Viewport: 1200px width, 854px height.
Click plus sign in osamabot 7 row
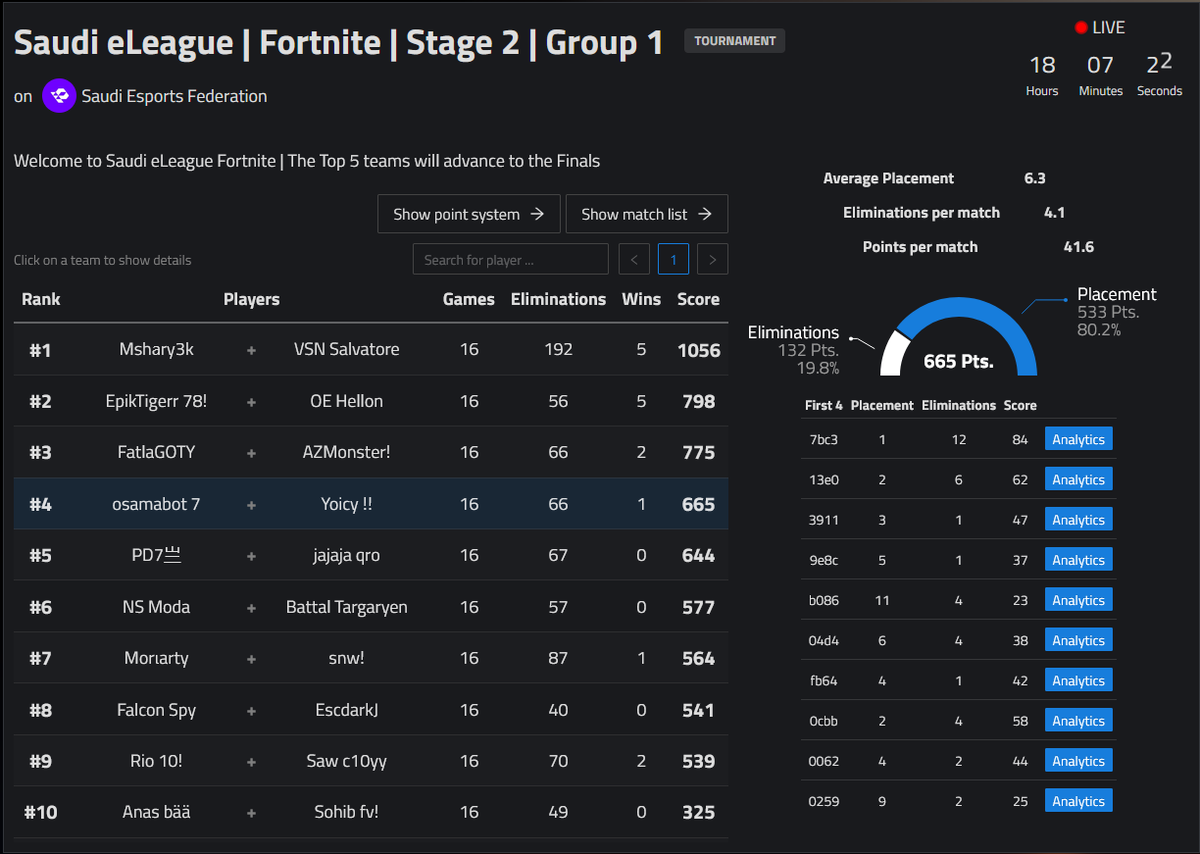pos(252,505)
